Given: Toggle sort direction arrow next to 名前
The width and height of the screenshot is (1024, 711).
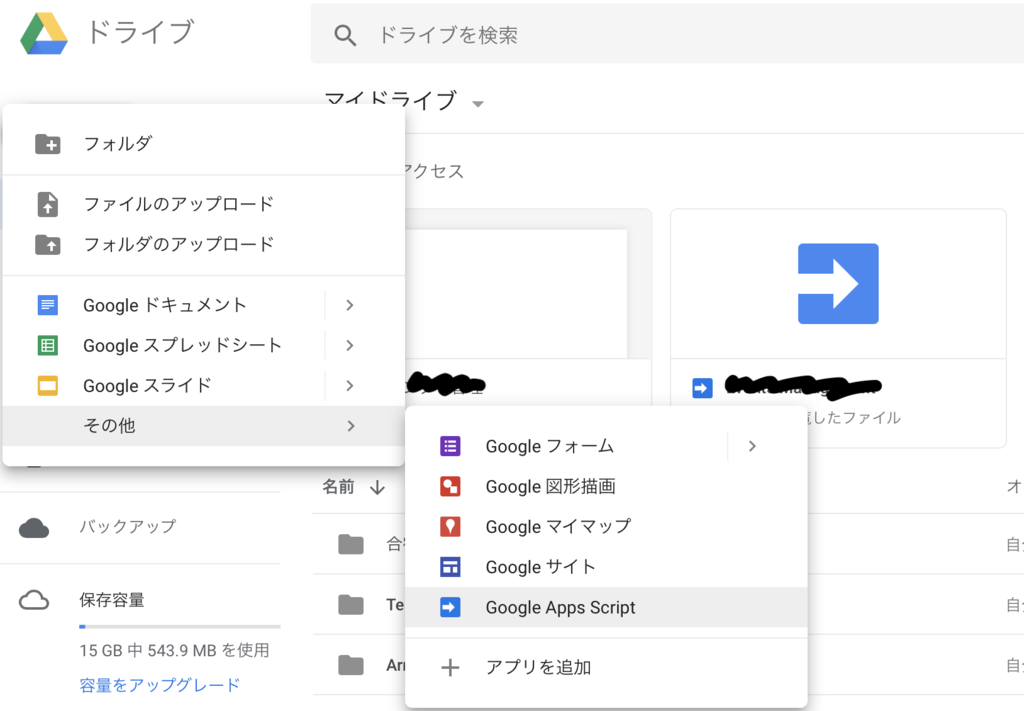Looking at the screenshot, I should point(377,487).
